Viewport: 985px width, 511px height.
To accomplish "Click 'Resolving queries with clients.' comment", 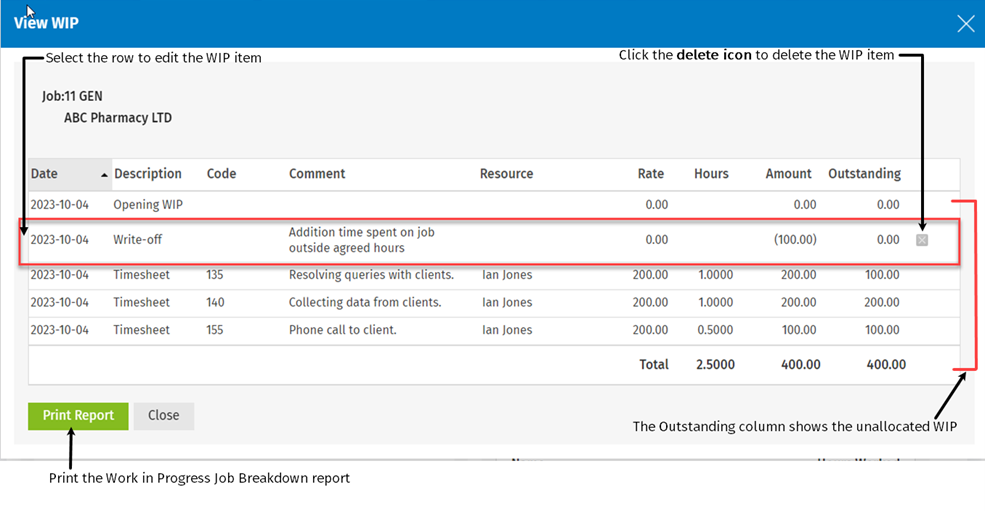I will click(x=371, y=275).
